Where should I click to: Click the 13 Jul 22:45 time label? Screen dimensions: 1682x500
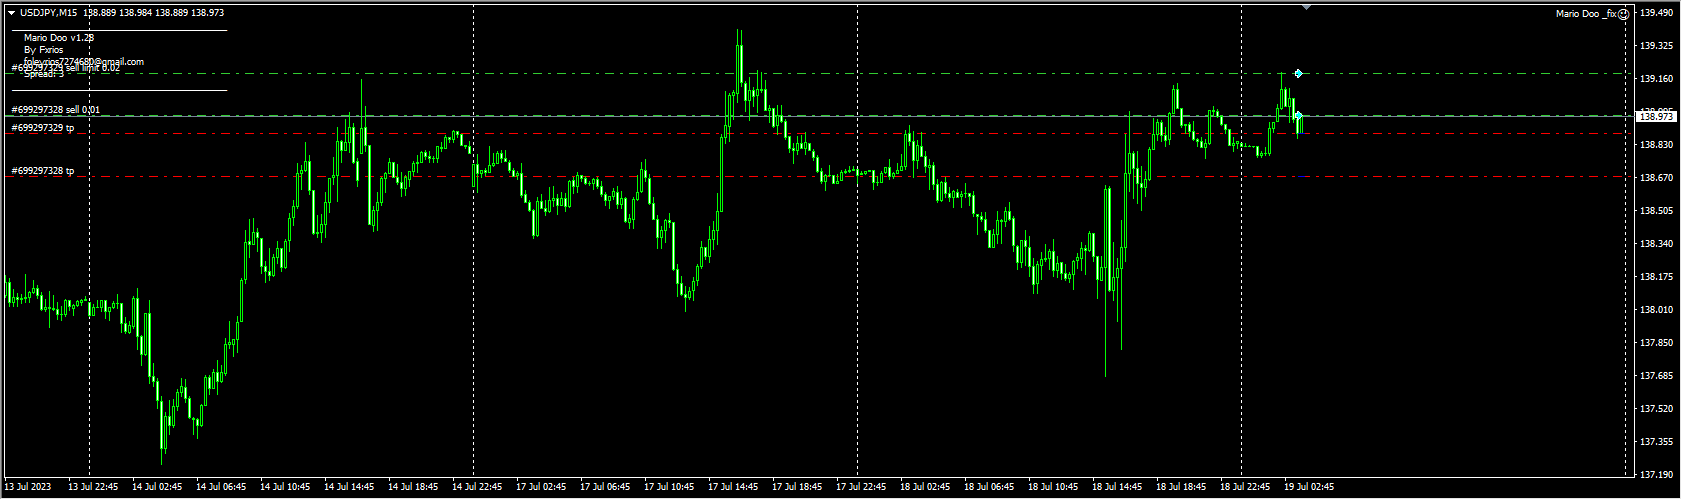pos(93,487)
